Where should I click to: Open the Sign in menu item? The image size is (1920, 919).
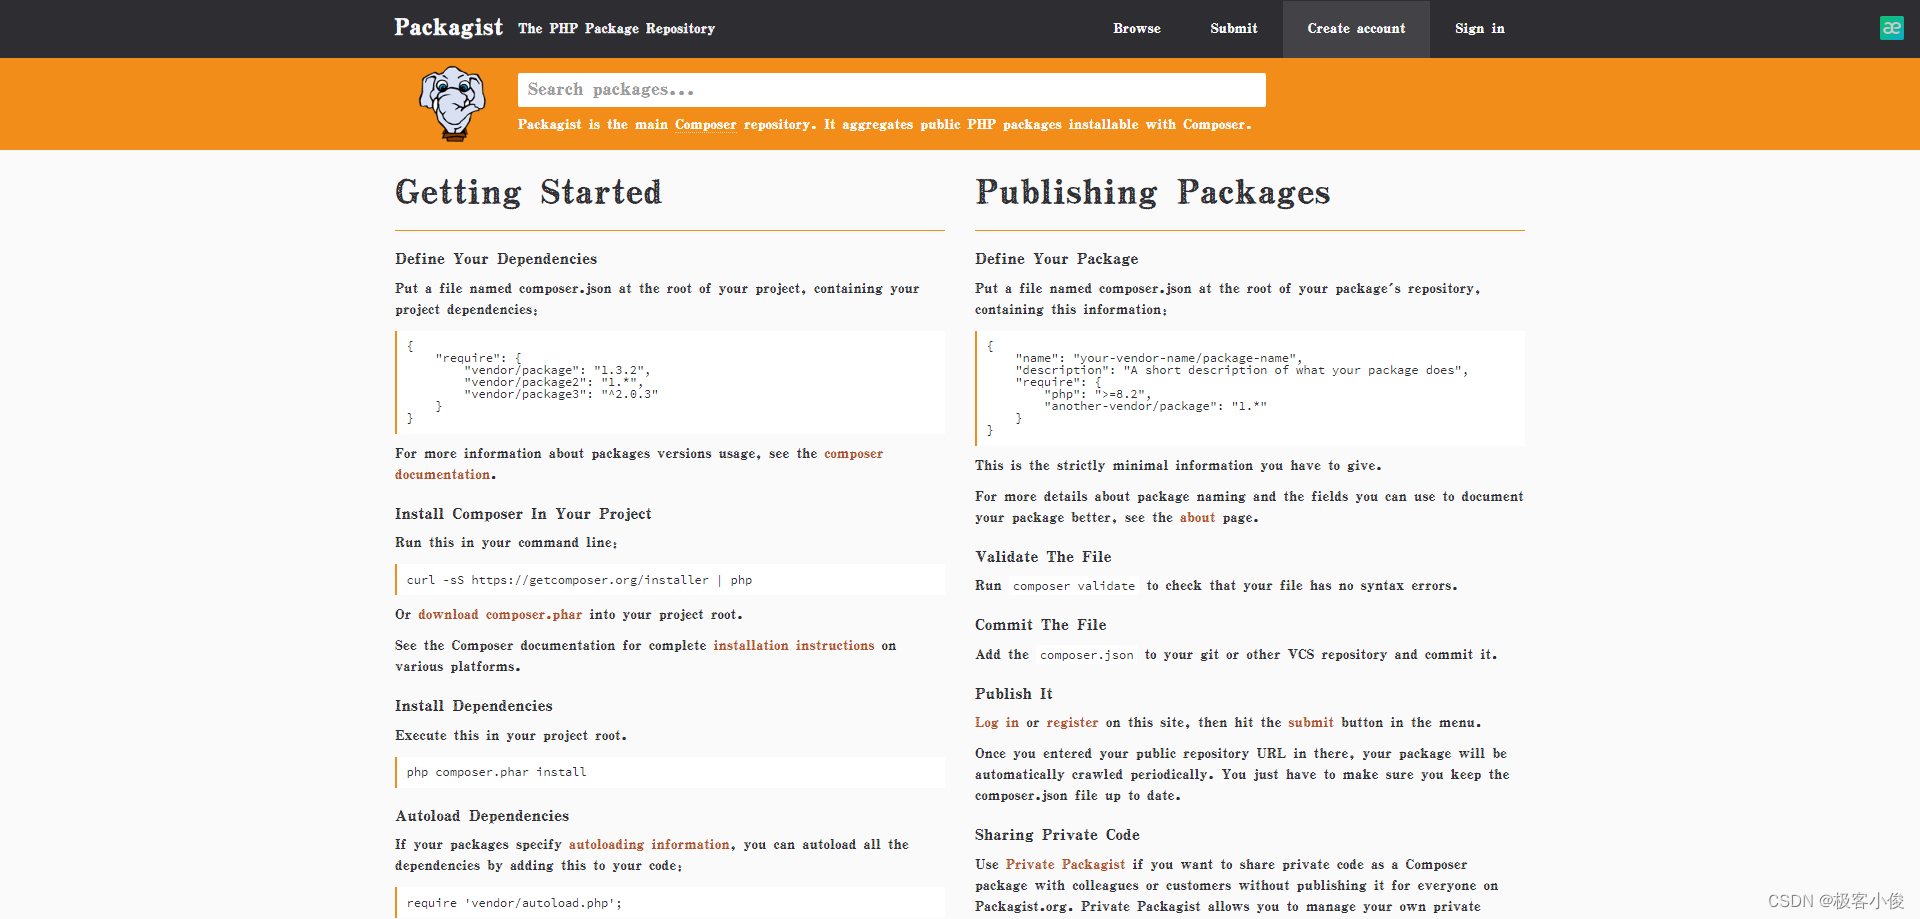point(1480,29)
